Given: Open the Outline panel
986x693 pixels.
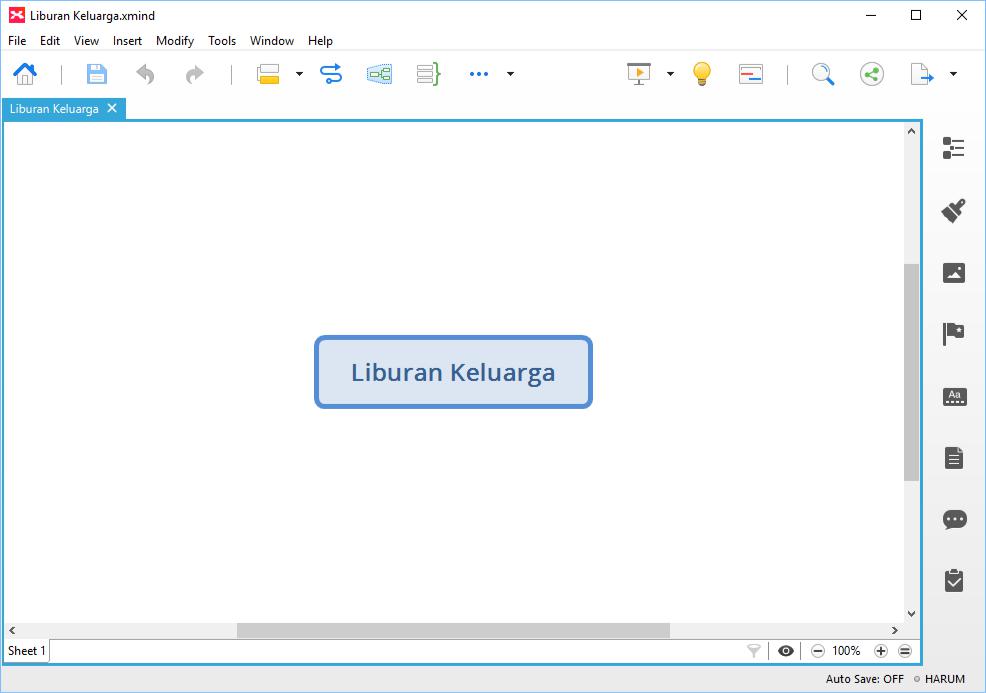Looking at the screenshot, I should point(954,148).
